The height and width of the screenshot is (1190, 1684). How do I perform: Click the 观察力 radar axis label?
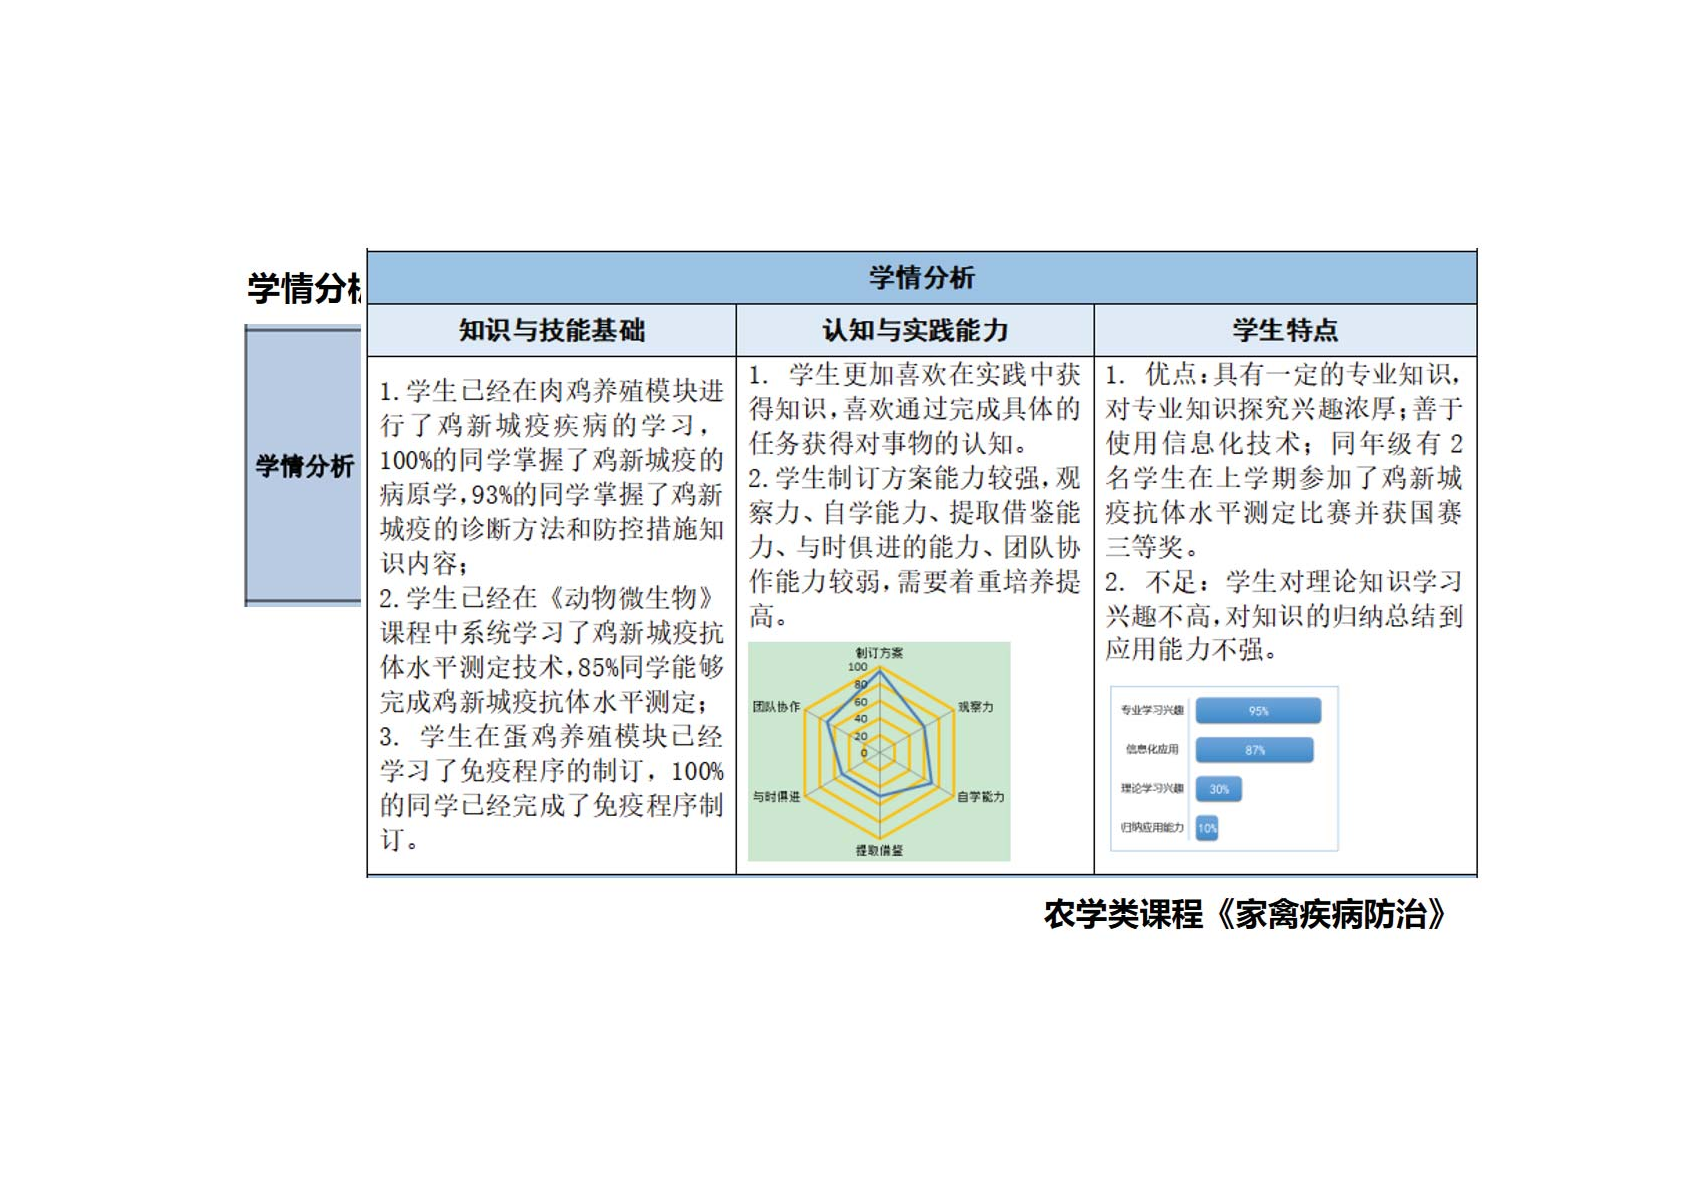[x=975, y=707]
